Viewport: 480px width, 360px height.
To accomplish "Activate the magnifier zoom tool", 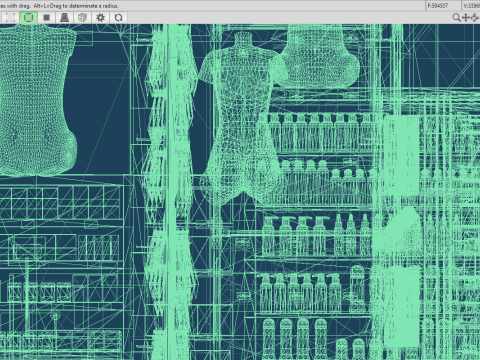I will (456, 17).
